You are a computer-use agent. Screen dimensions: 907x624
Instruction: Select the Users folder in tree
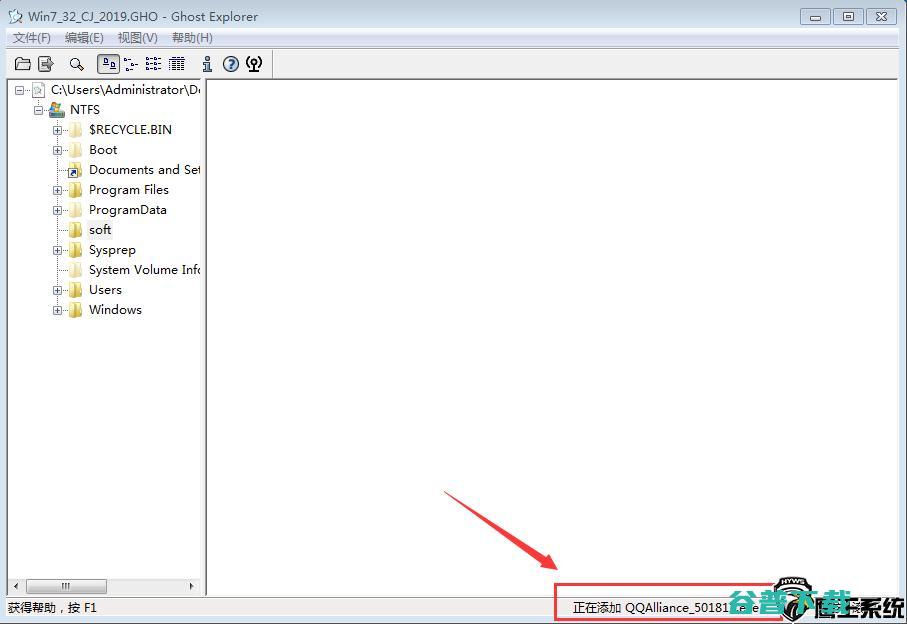(105, 290)
